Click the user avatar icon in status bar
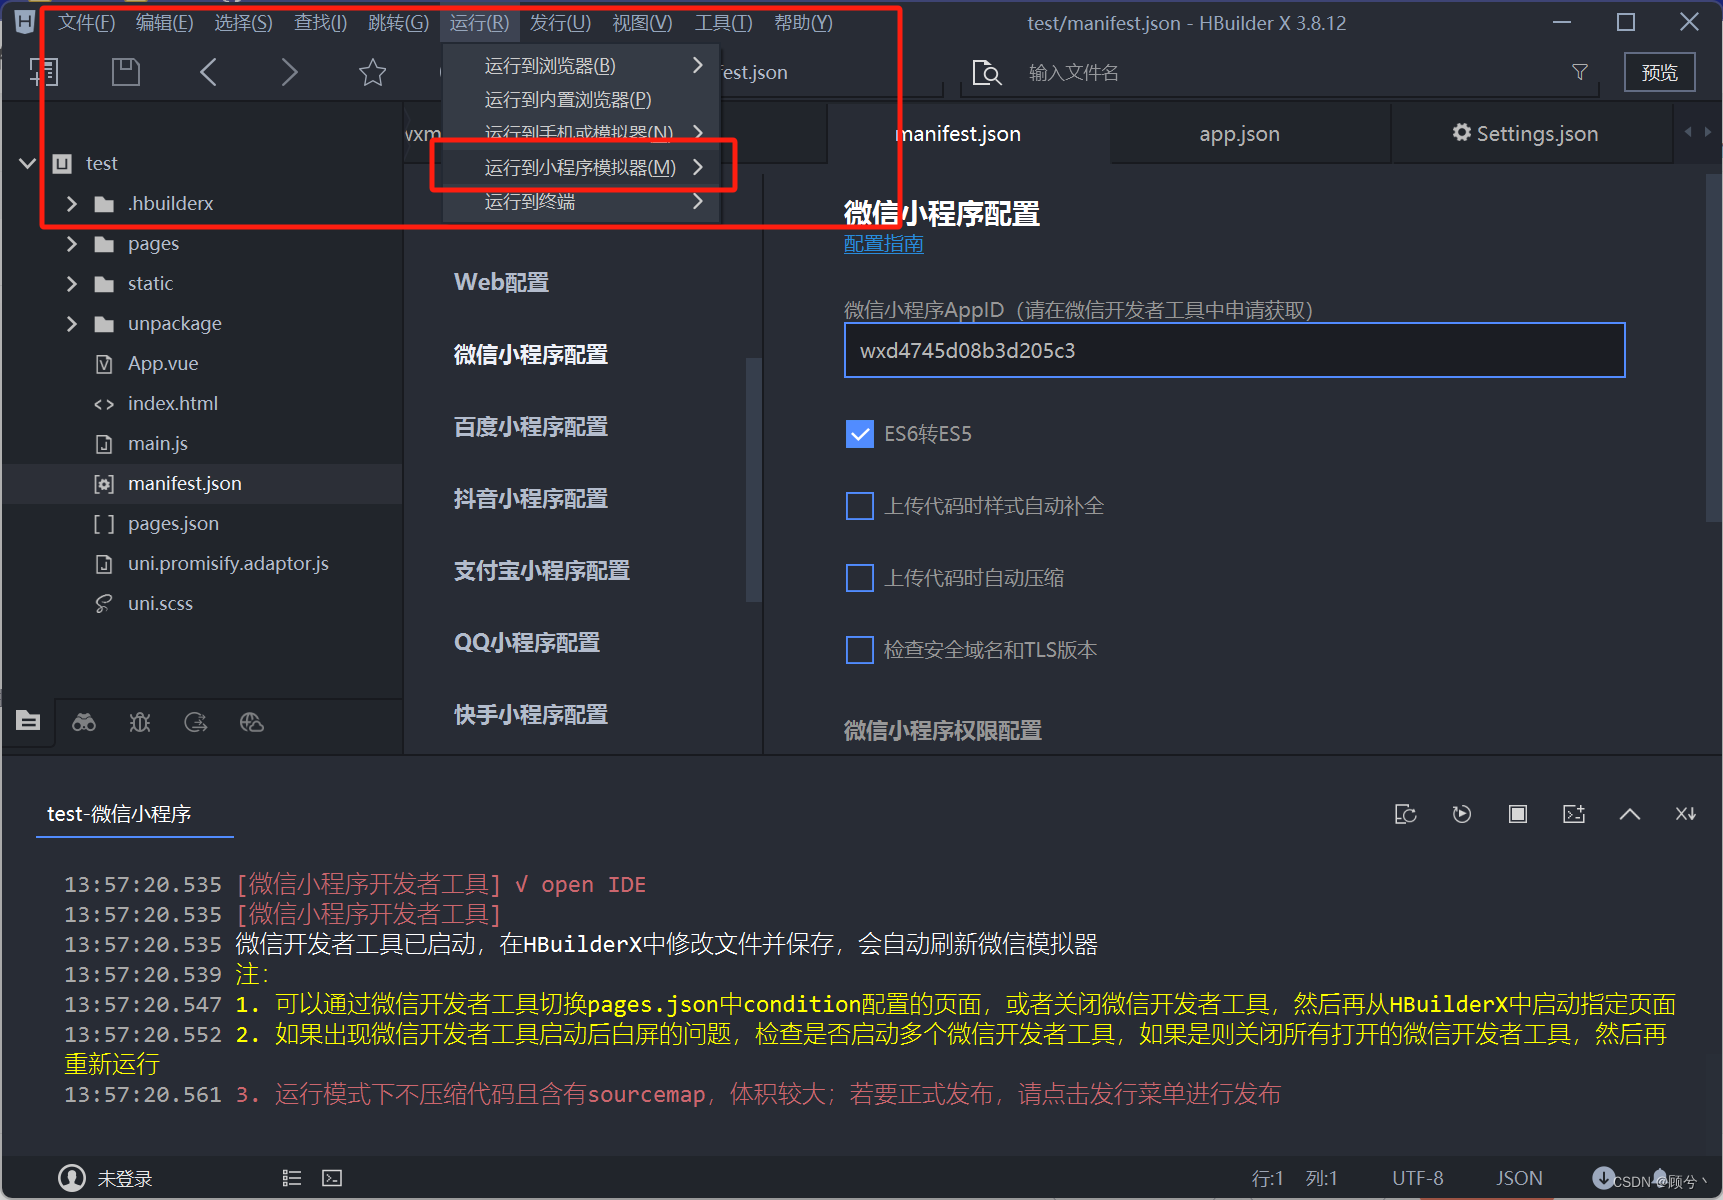The width and height of the screenshot is (1723, 1200). click(72, 1178)
